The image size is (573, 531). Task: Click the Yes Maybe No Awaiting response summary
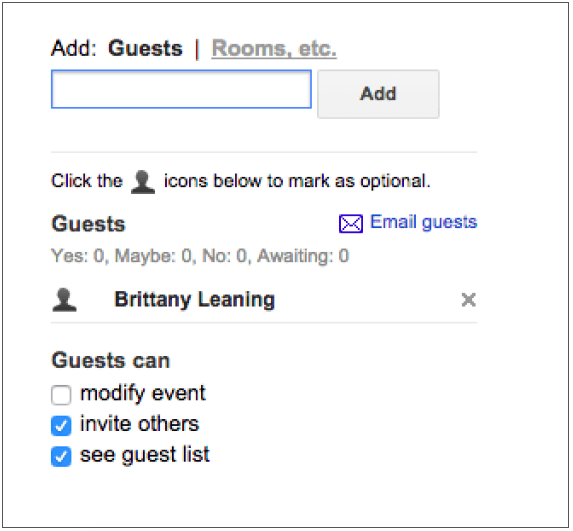pos(200,256)
